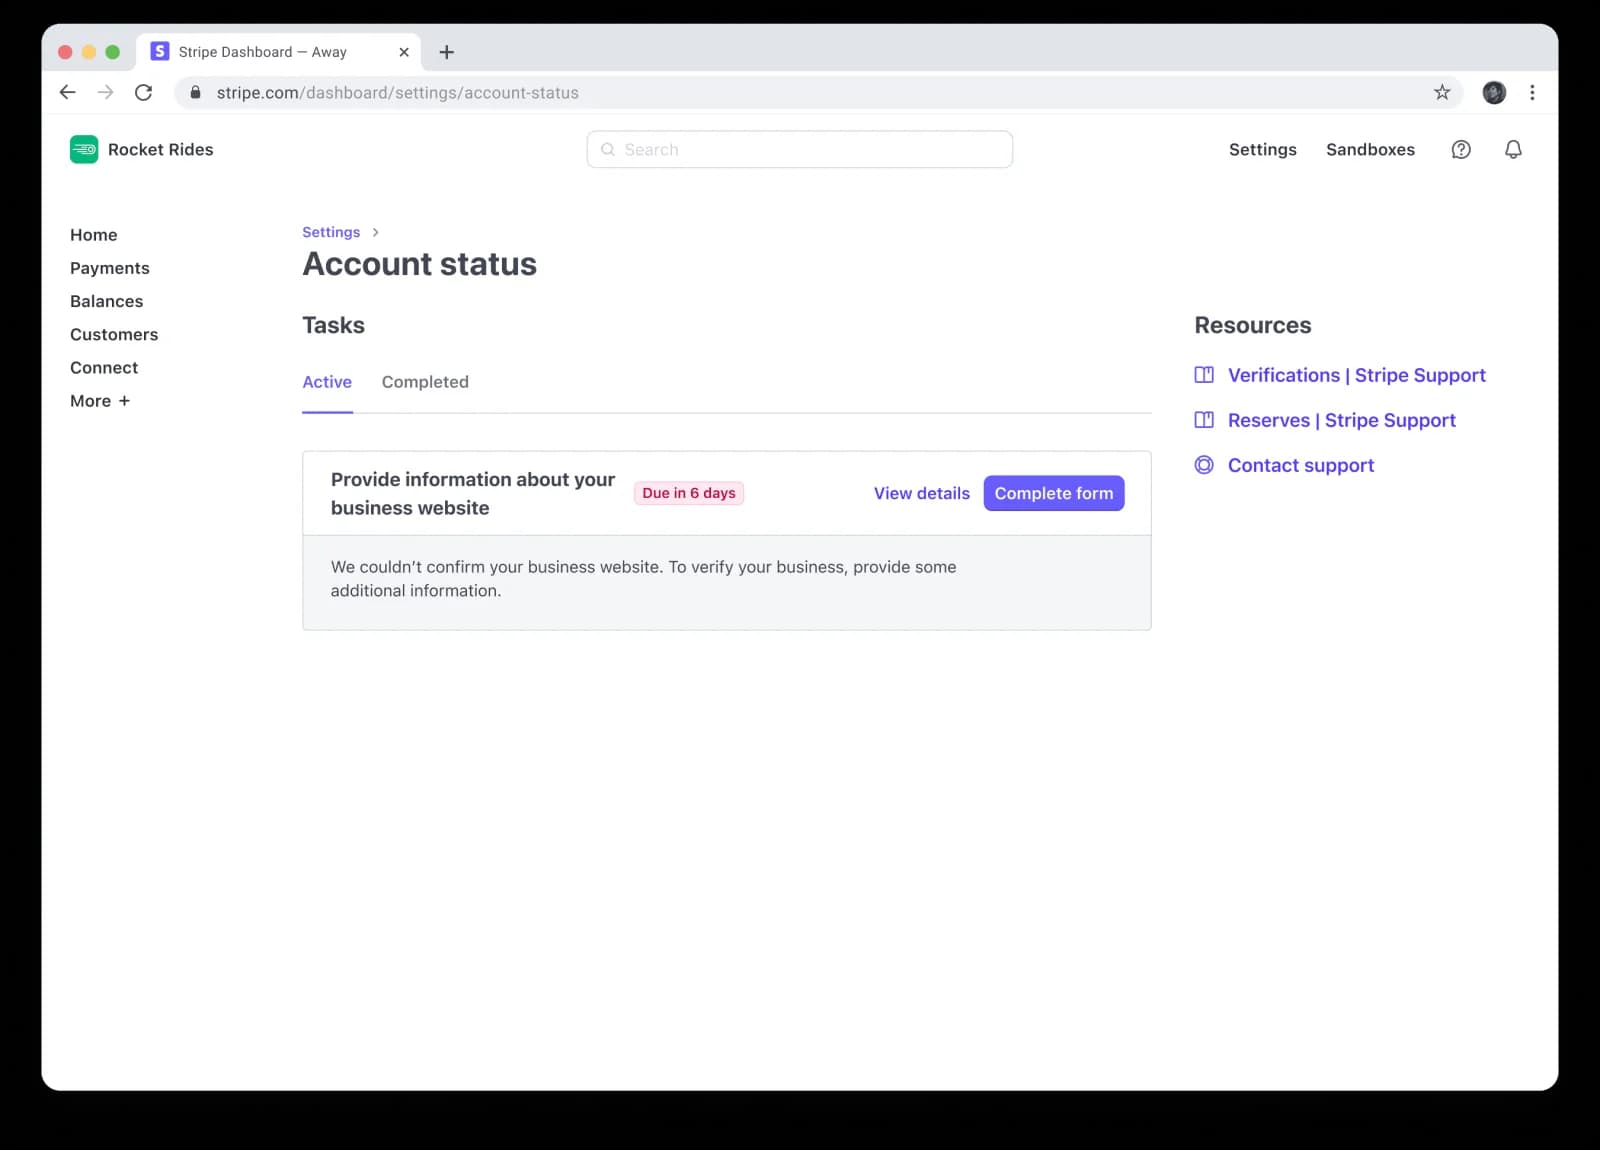
Task: Open Connect in the sidebar
Action: click(x=104, y=367)
